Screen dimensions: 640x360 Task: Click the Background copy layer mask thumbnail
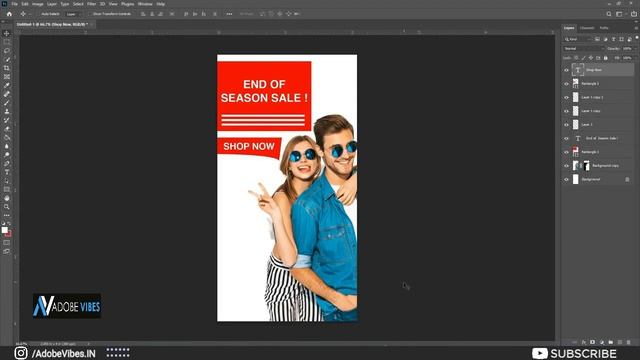pos(587,166)
